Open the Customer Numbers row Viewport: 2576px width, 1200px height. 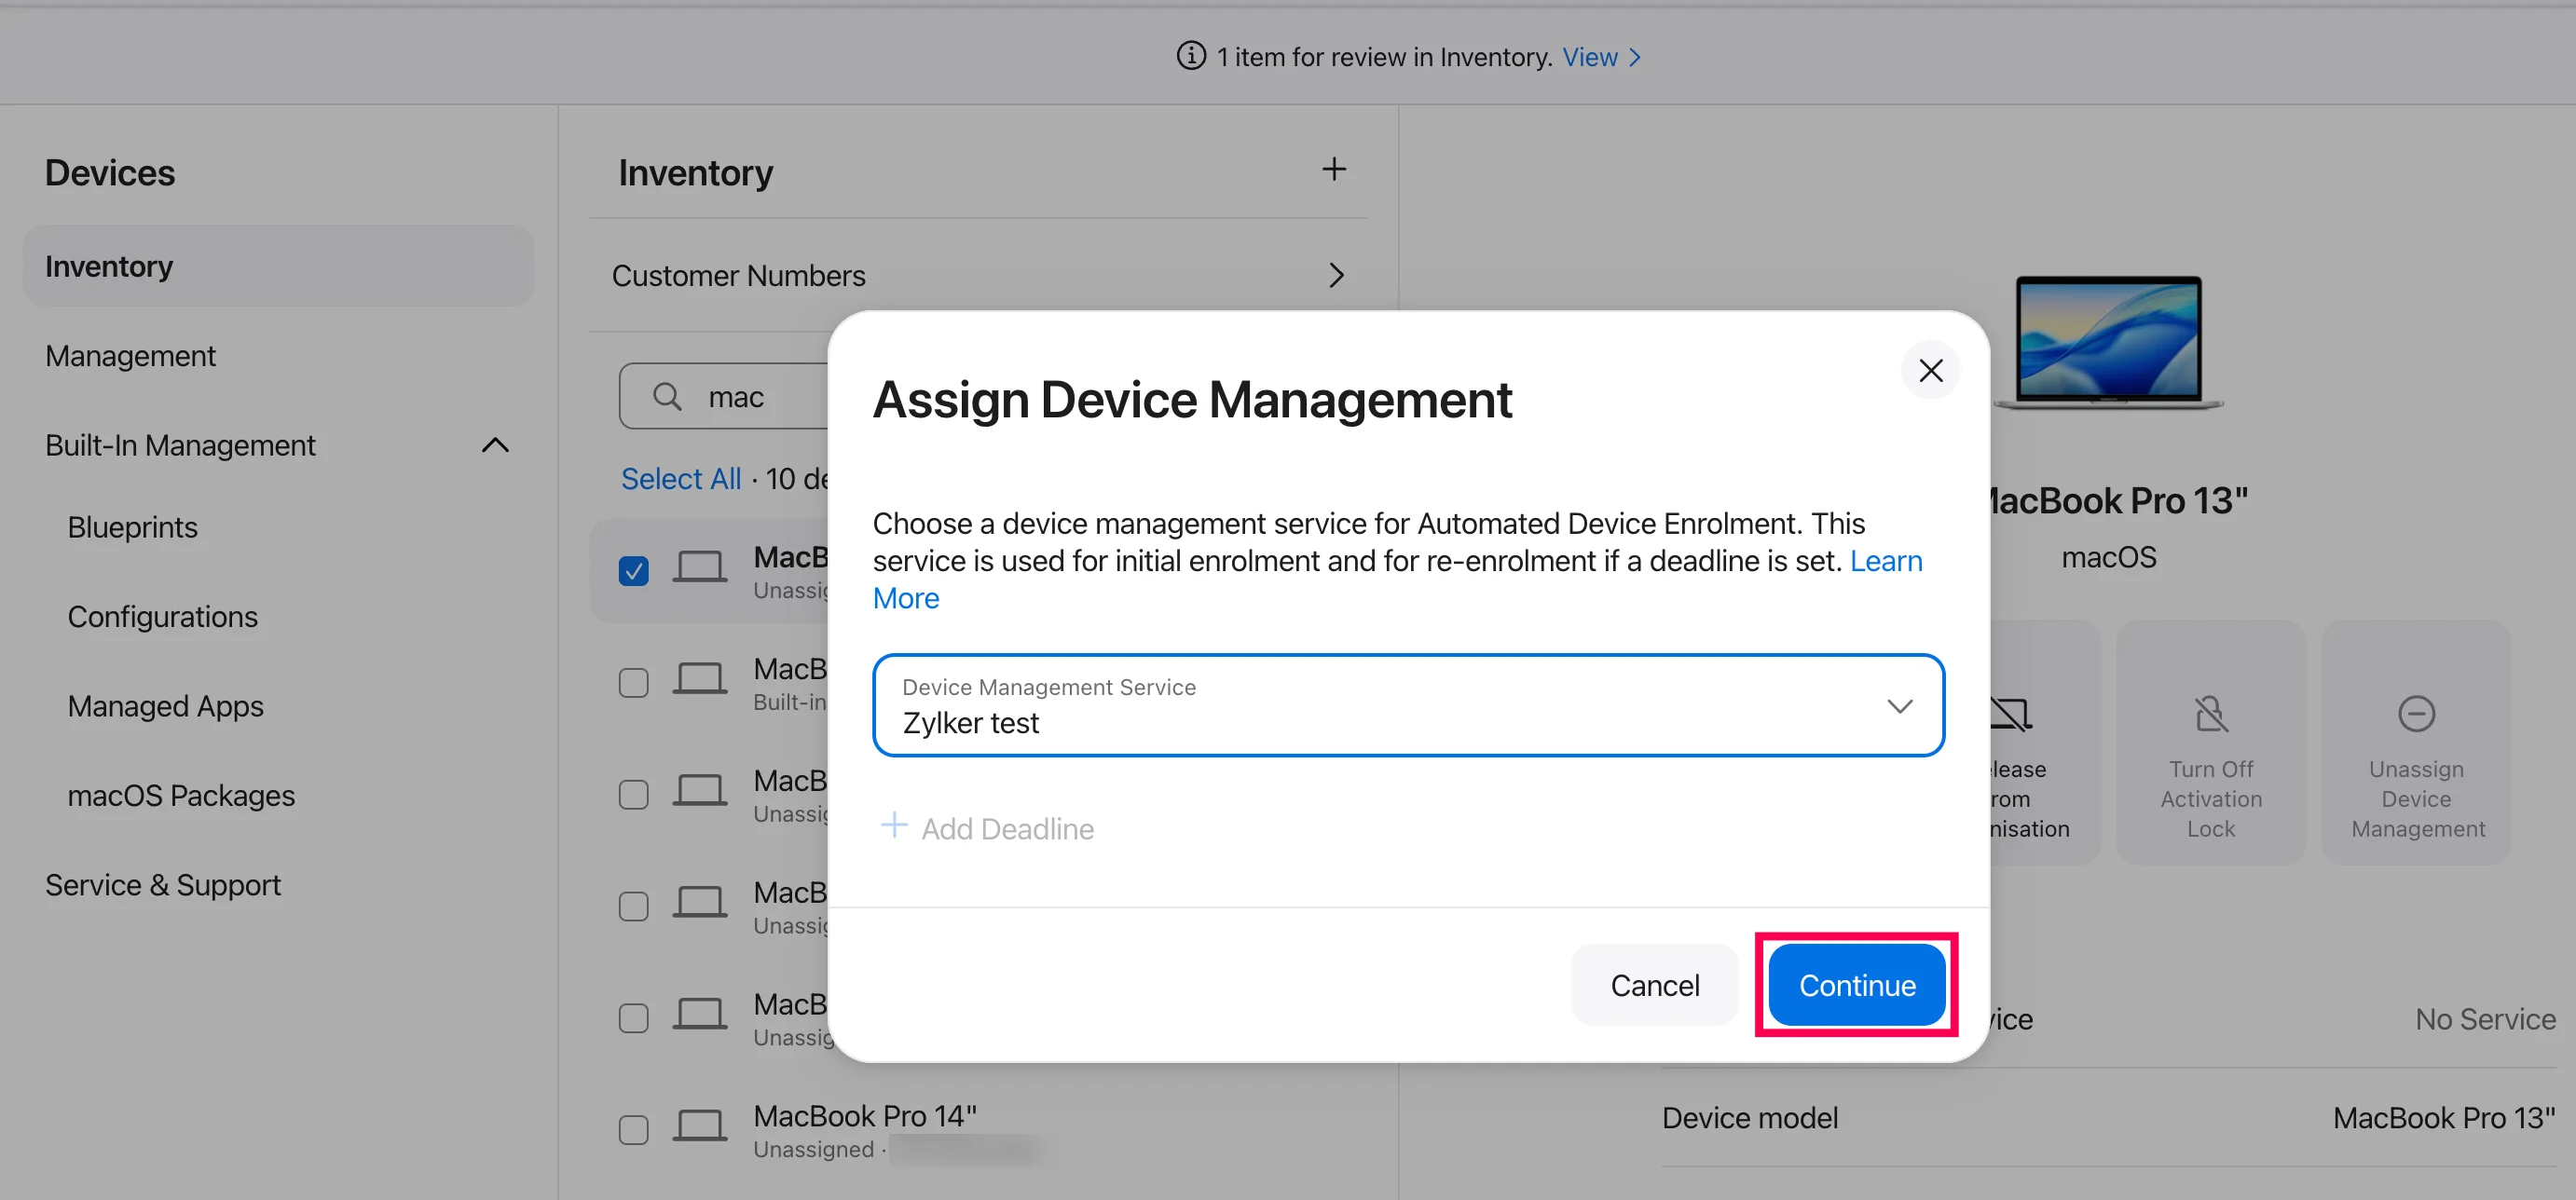pyautogui.click(x=978, y=275)
